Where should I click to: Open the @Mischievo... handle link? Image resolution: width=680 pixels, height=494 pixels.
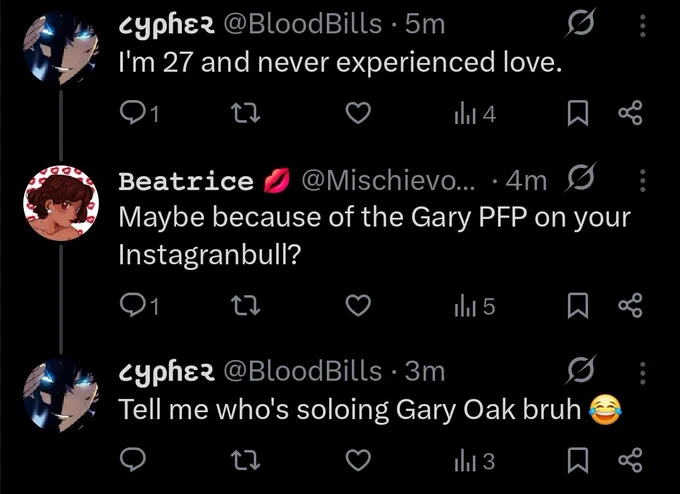point(388,180)
